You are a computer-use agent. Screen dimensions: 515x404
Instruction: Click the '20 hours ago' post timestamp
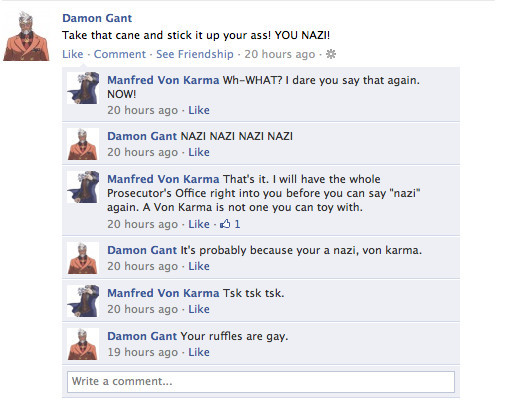coord(280,54)
